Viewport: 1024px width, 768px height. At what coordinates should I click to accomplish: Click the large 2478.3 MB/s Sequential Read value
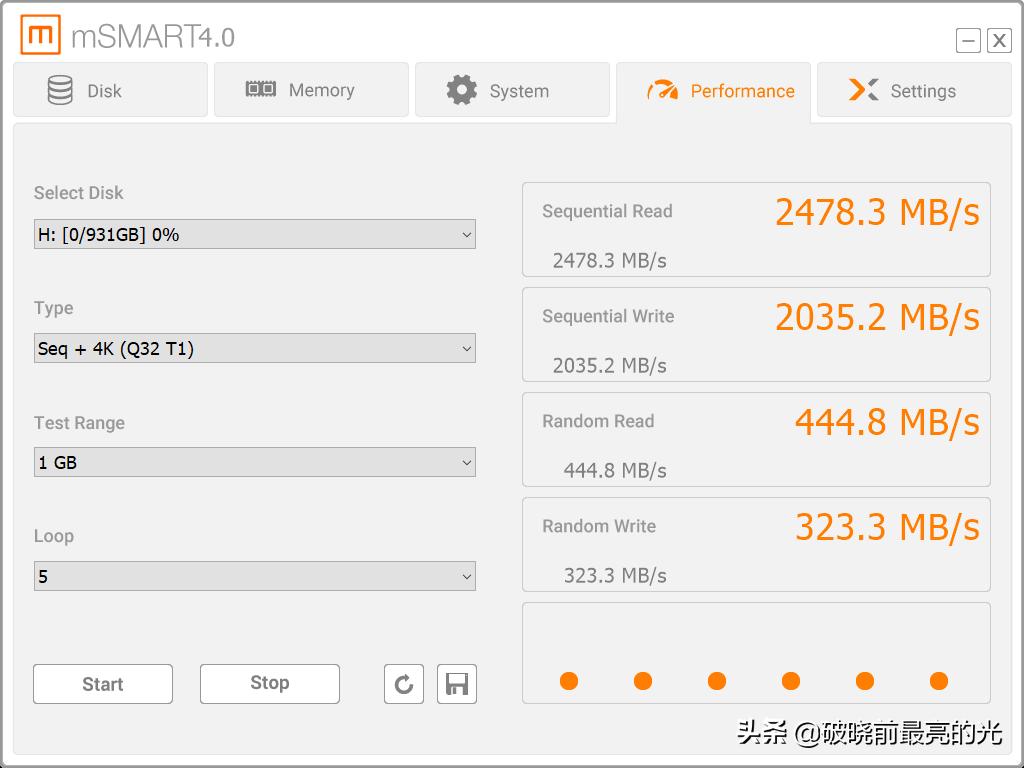877,213
